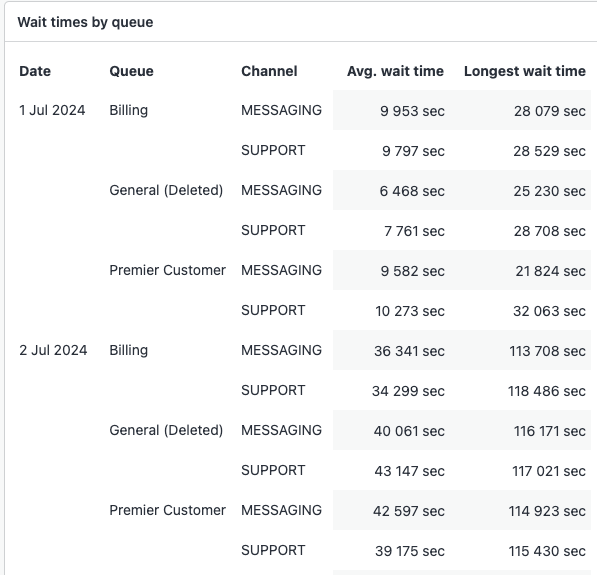
Task: Click the 6 468 sec average value
Action: 412,191
